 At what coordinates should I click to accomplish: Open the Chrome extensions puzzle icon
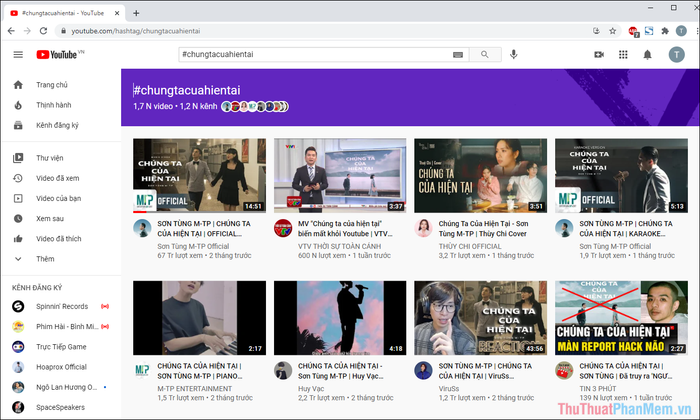point(665,31)
